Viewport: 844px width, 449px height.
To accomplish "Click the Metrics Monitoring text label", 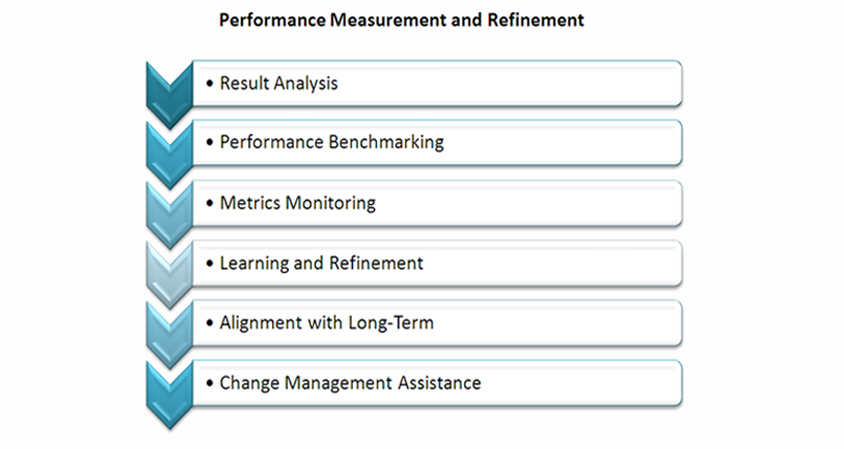I will click(298, 203).
